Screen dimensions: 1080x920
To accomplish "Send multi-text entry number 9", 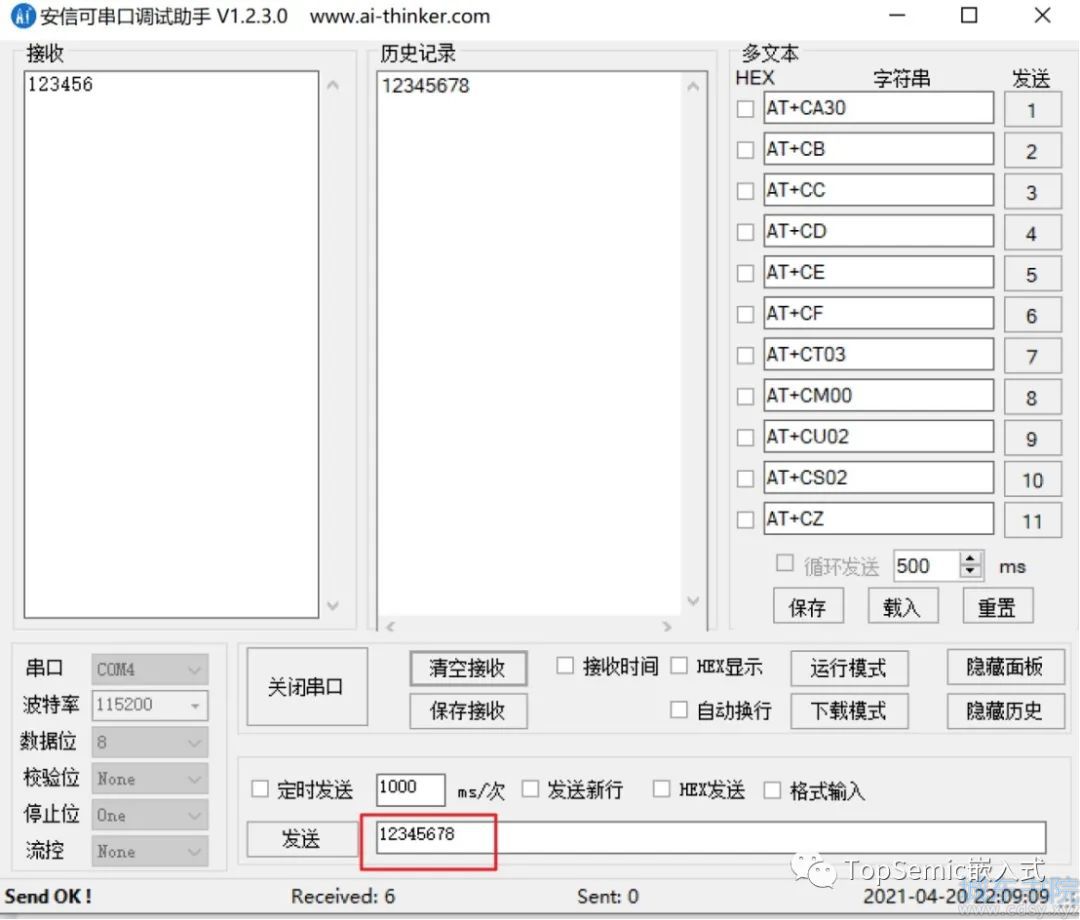I will [x=1032, y=439].
